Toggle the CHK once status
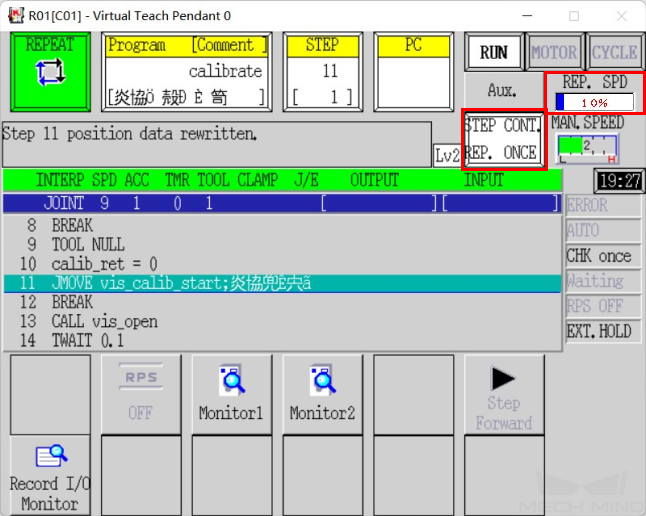The width and height of the screenshot is (646, 516). click(604, 256)
